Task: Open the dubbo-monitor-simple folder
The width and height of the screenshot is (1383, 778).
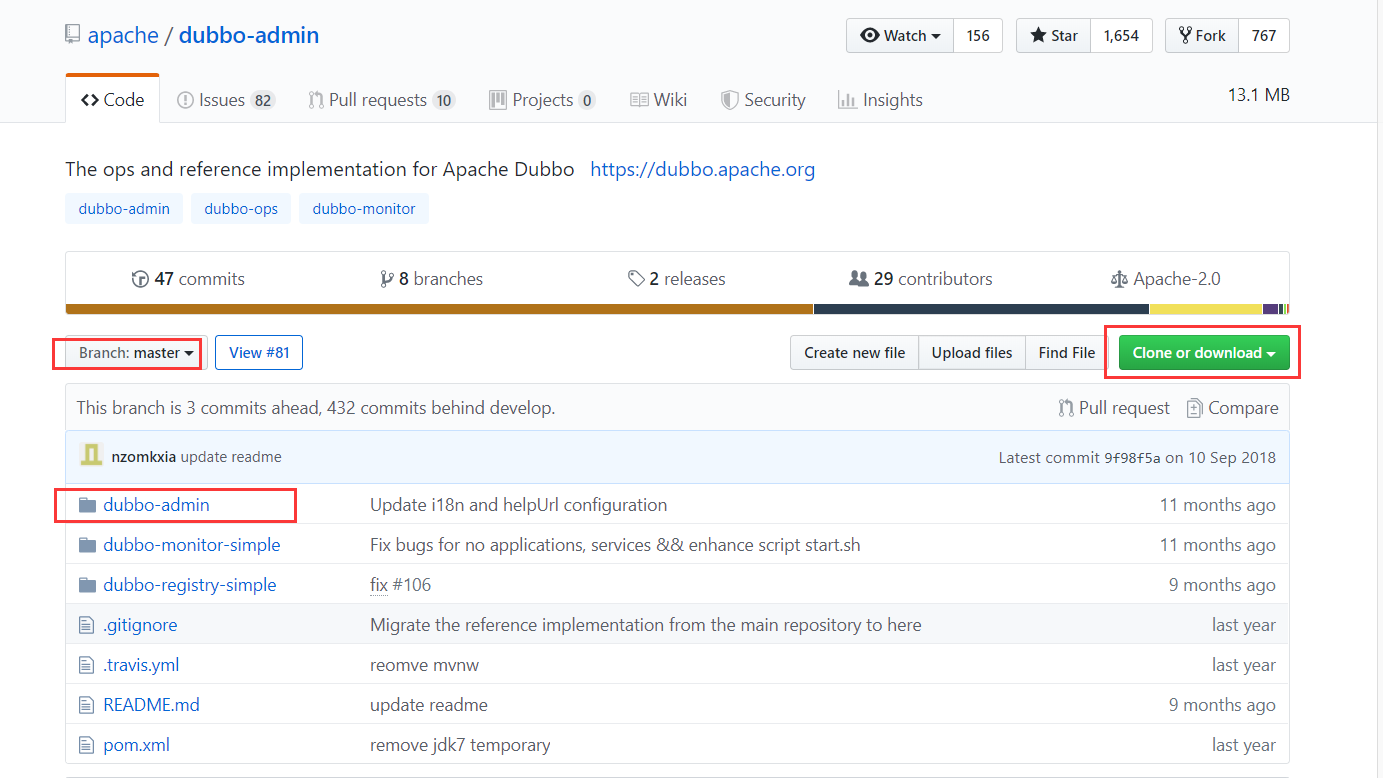Action: pyautogui.click(x=192, y=545)
